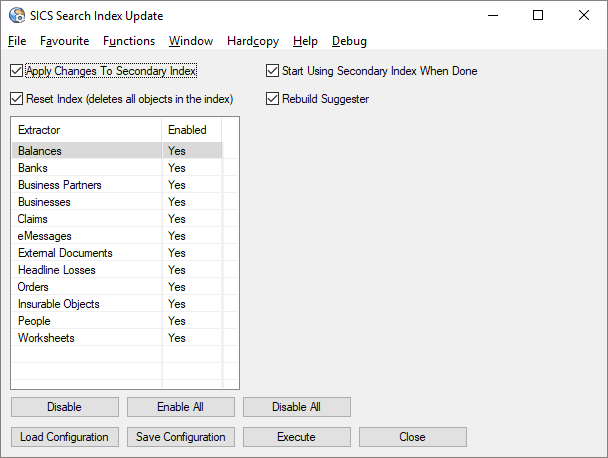Click the Enabled column header

tap(192, 130)
